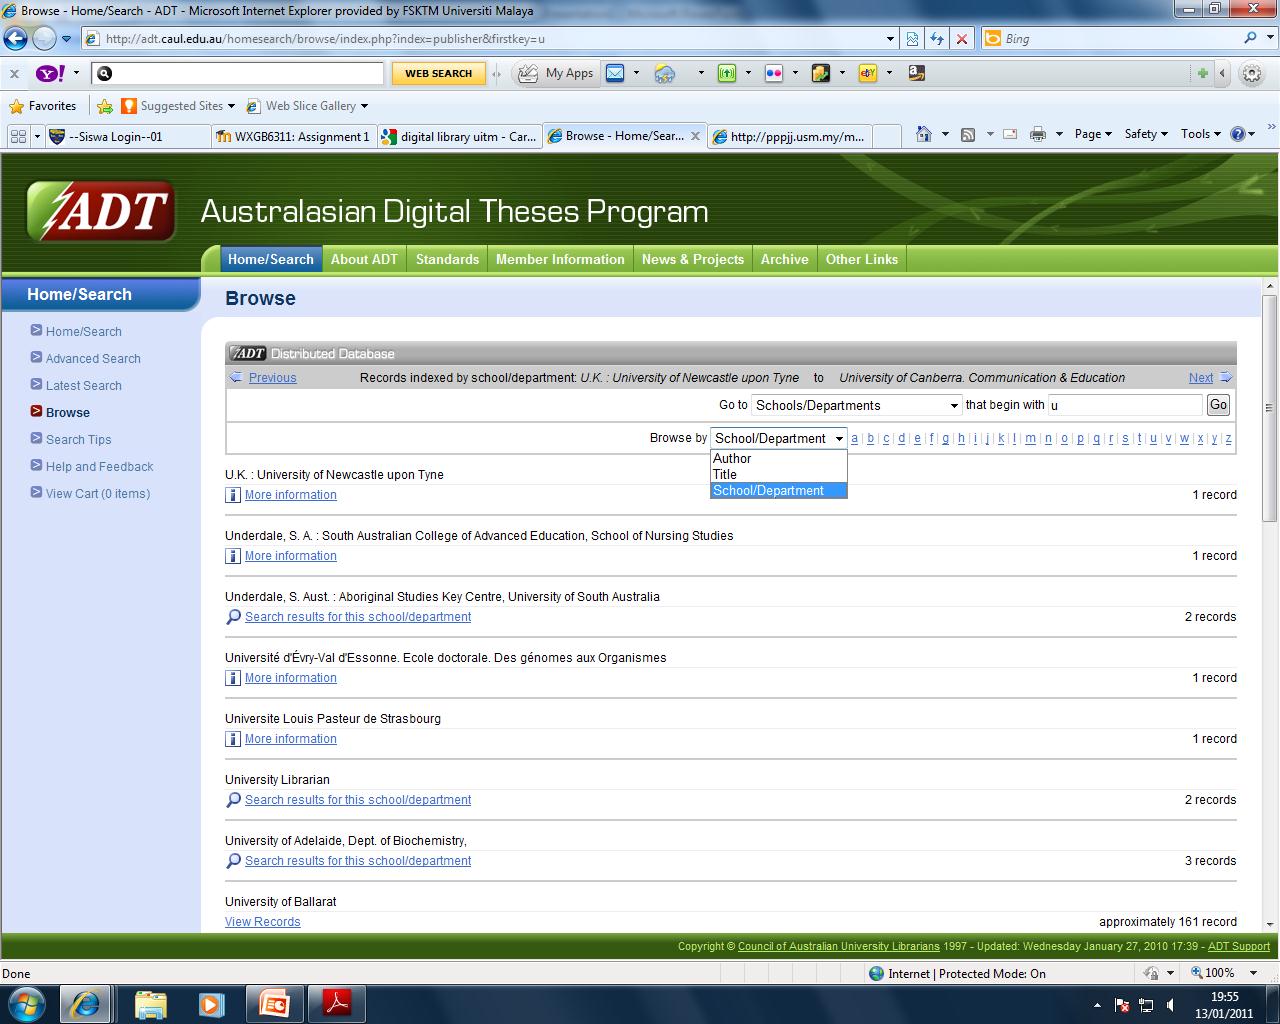
Task: Switch to the digital library uitm browser tab
Action: [x=459, y=137]
